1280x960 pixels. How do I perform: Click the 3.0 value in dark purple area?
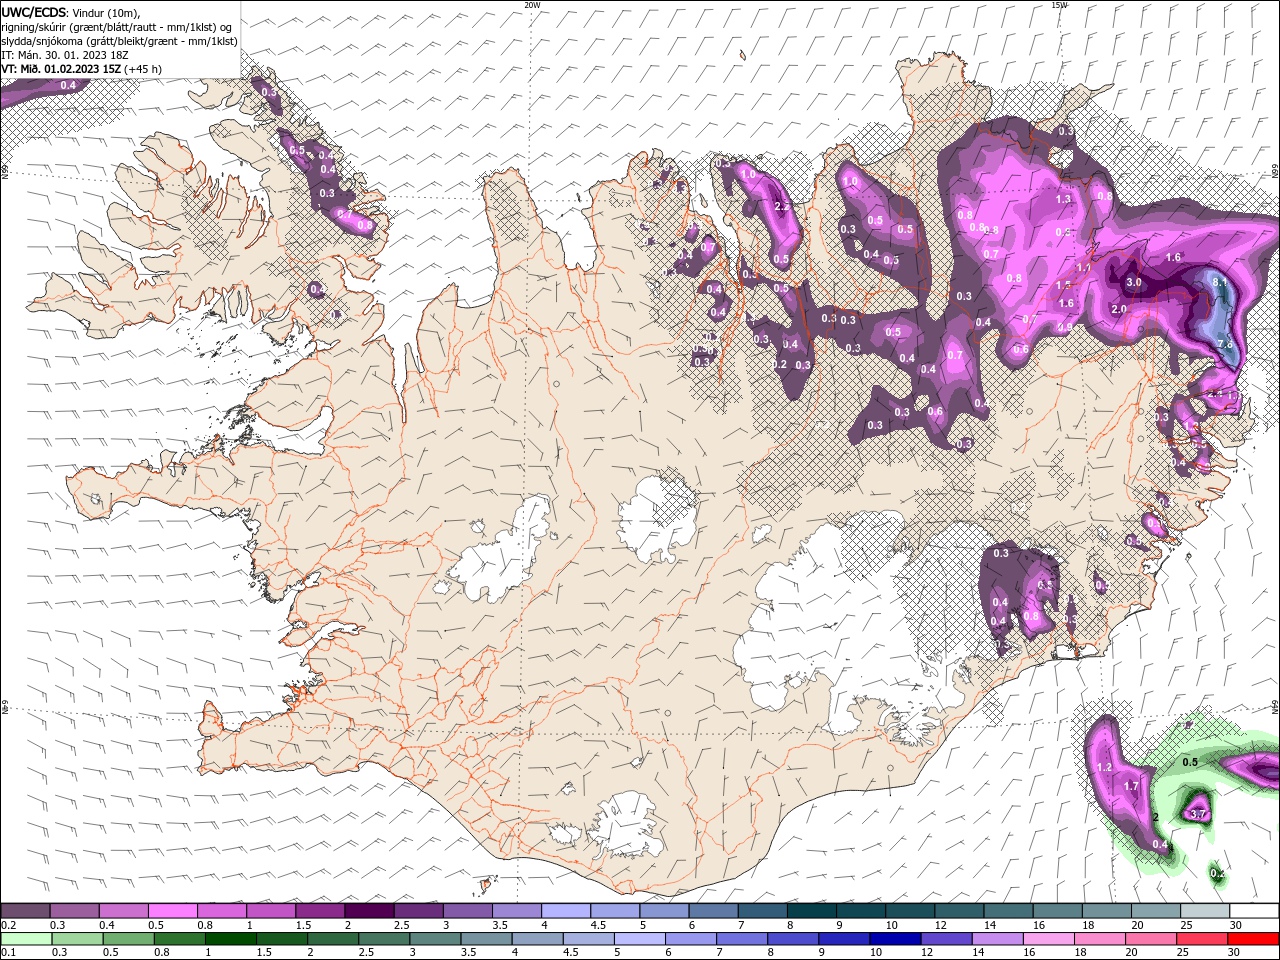(1134, 283)
